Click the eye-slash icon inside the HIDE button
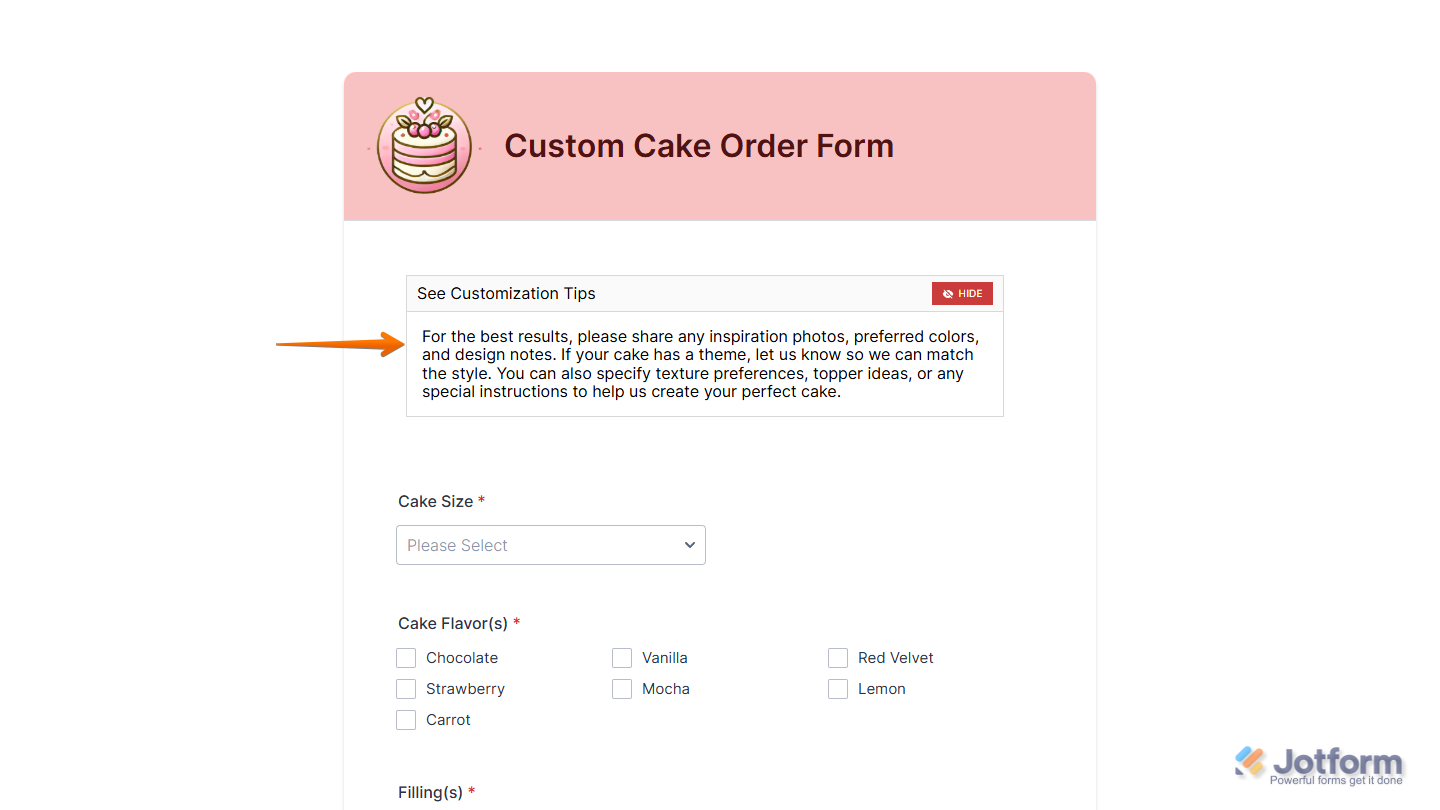1440x810 pixels. pos(946,293)
